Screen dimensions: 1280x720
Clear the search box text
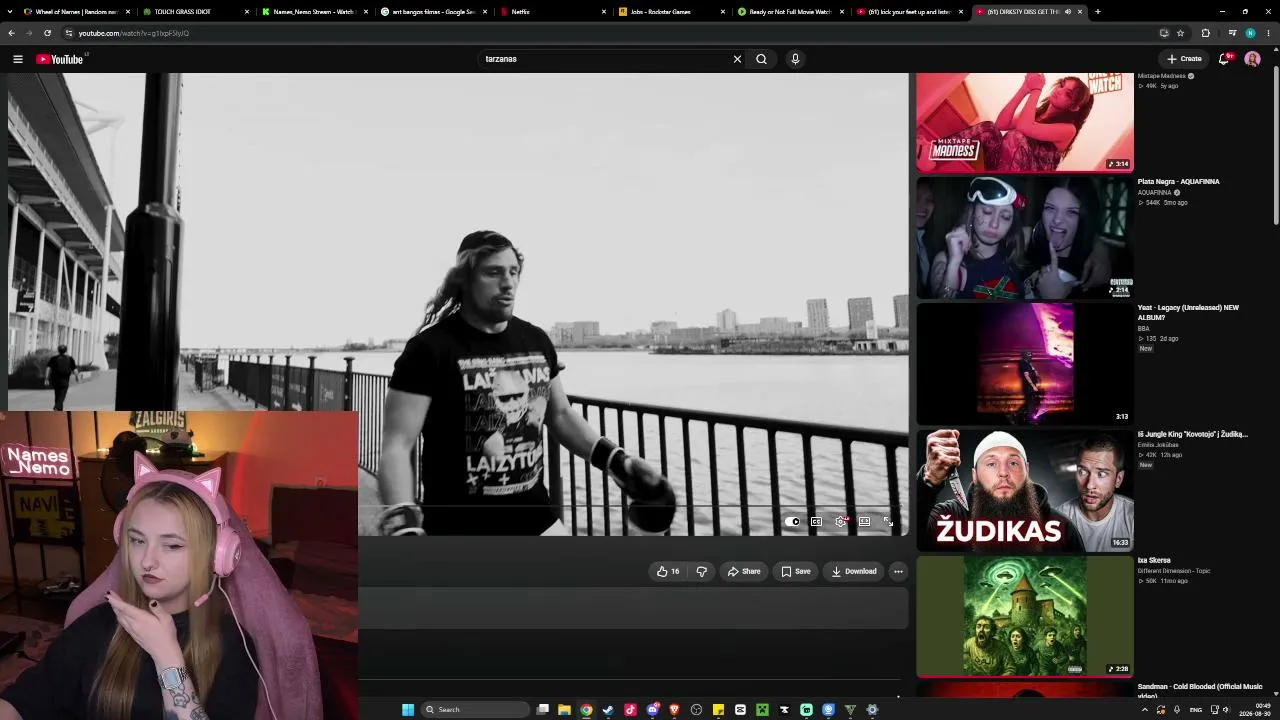tap(737, 59)
